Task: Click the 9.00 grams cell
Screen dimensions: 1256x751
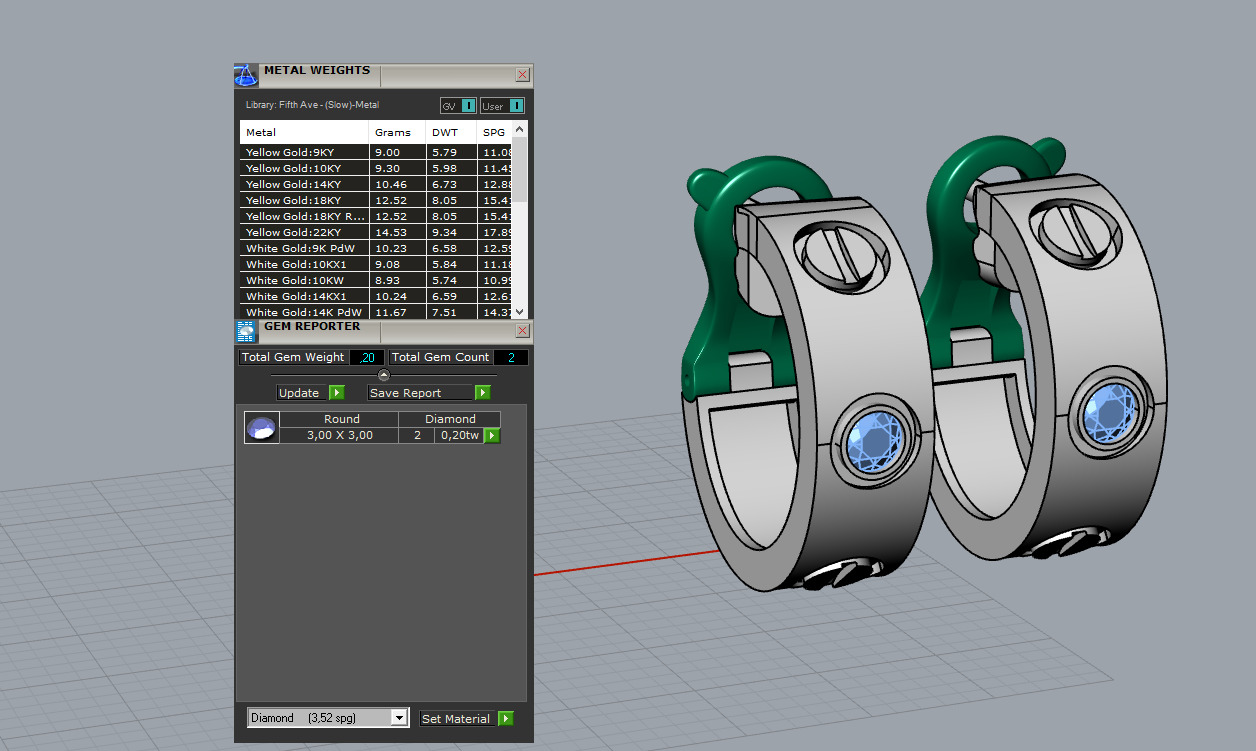Action: [x=398, y=152]
